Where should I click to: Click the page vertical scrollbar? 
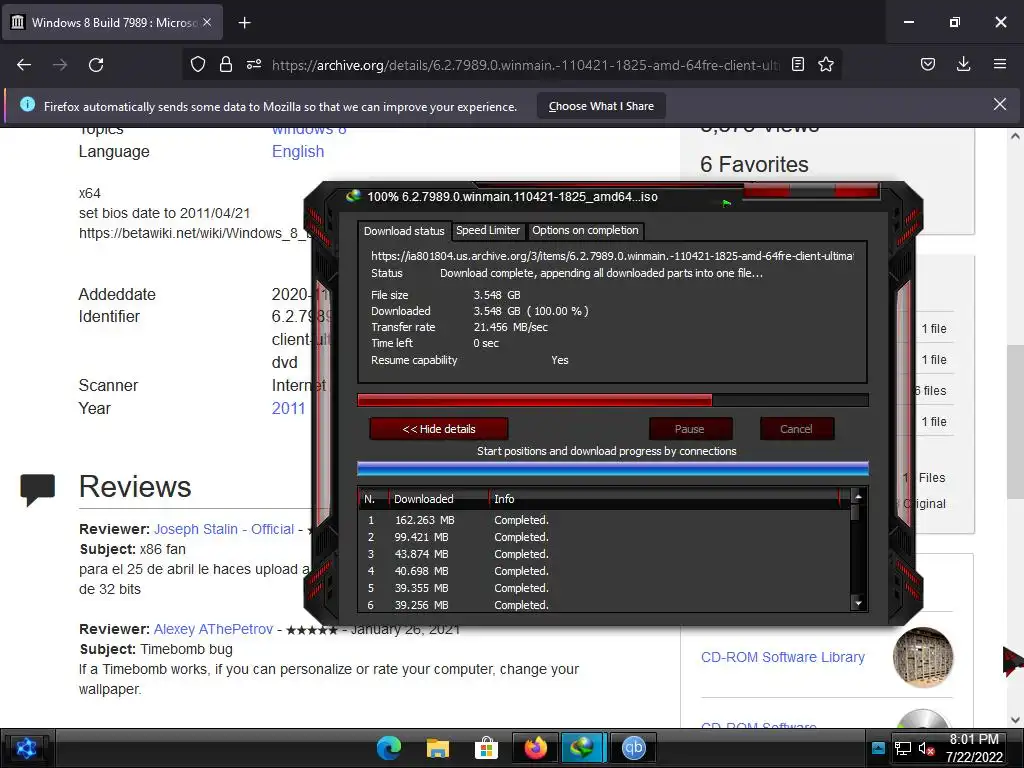click(x=1015, y=427)
